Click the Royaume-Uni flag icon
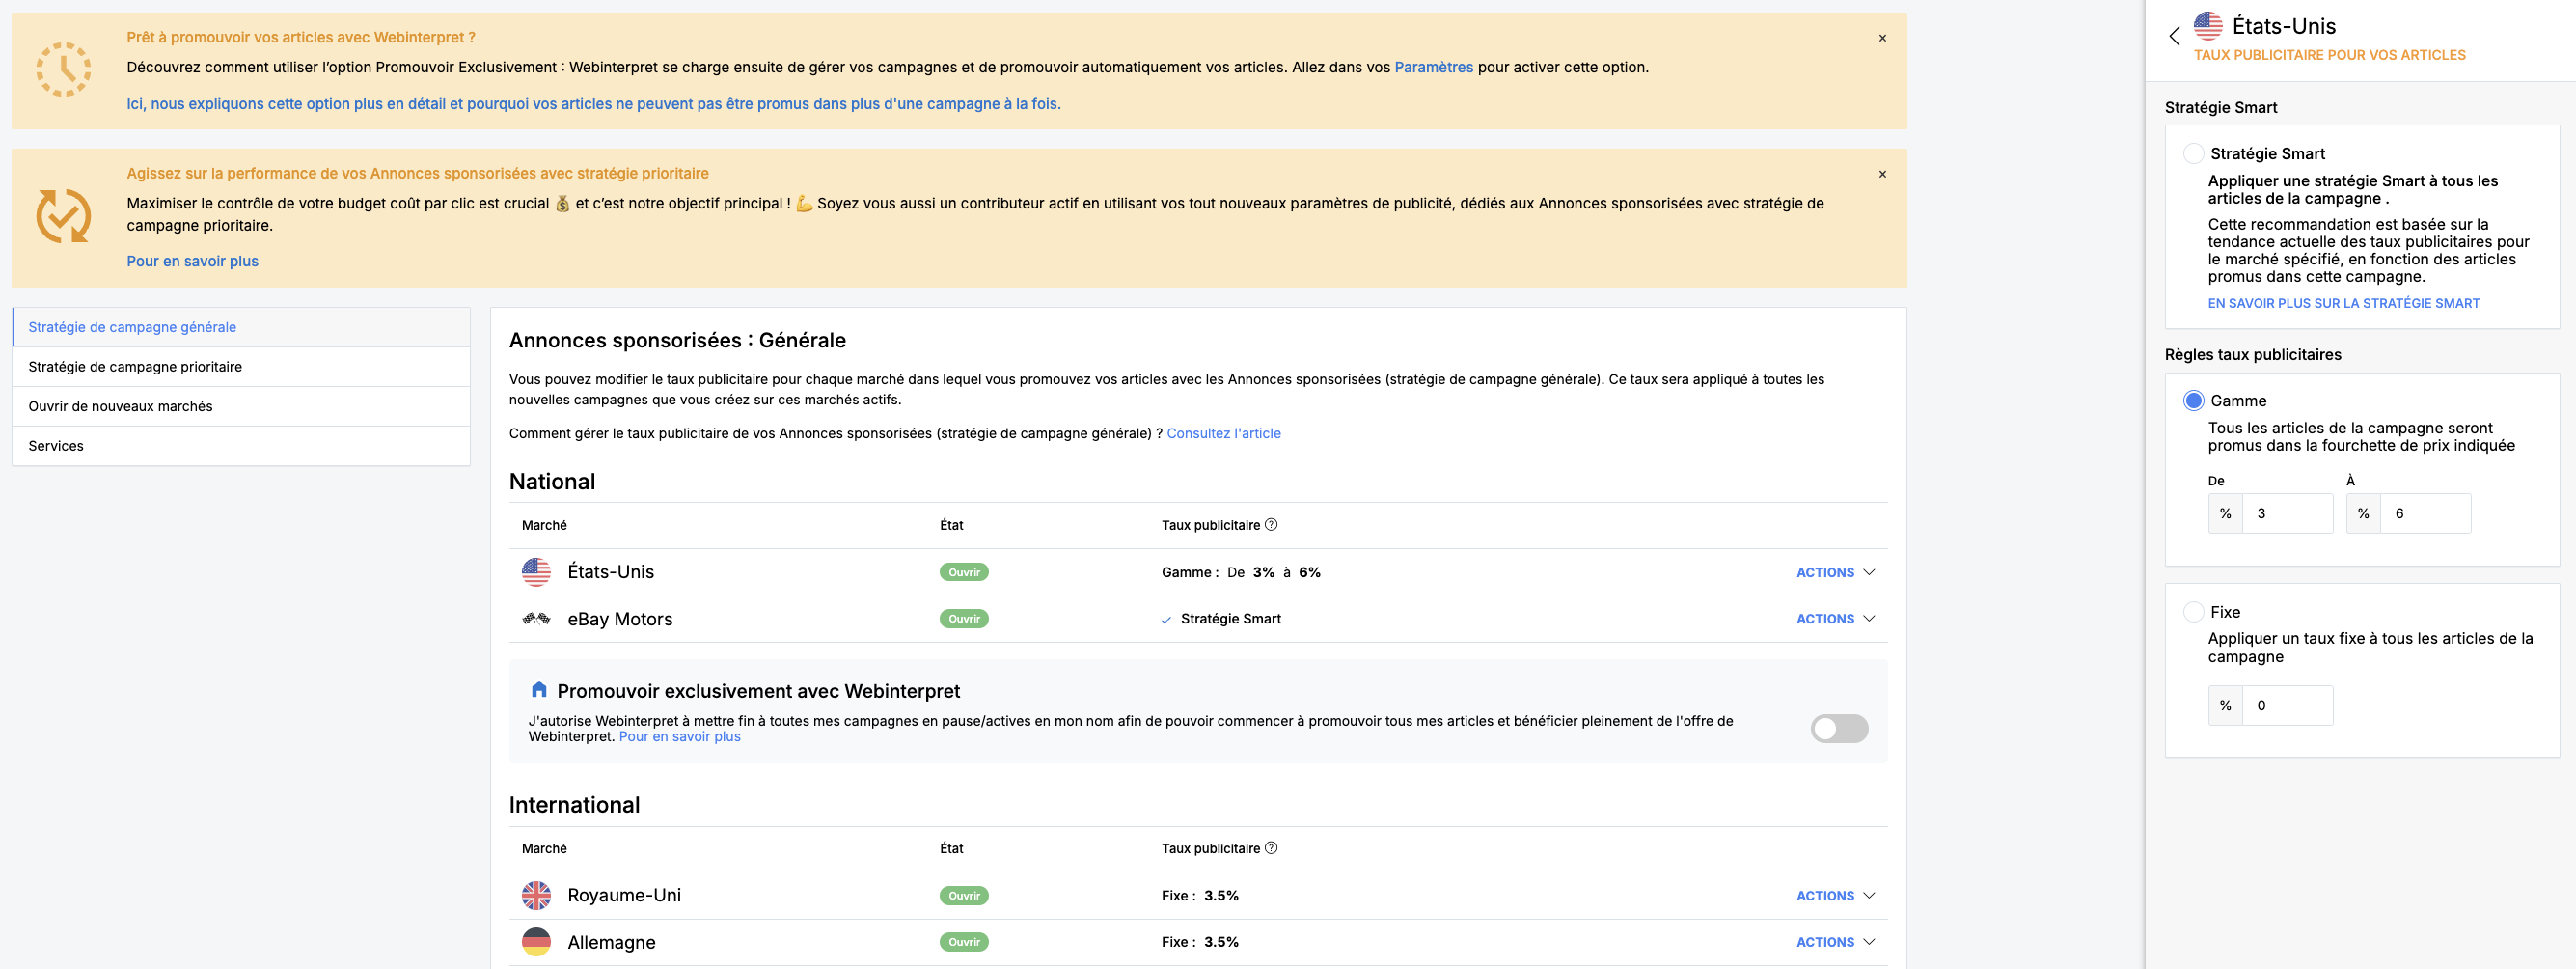2576x969 pixels. (x=536, y=895)
